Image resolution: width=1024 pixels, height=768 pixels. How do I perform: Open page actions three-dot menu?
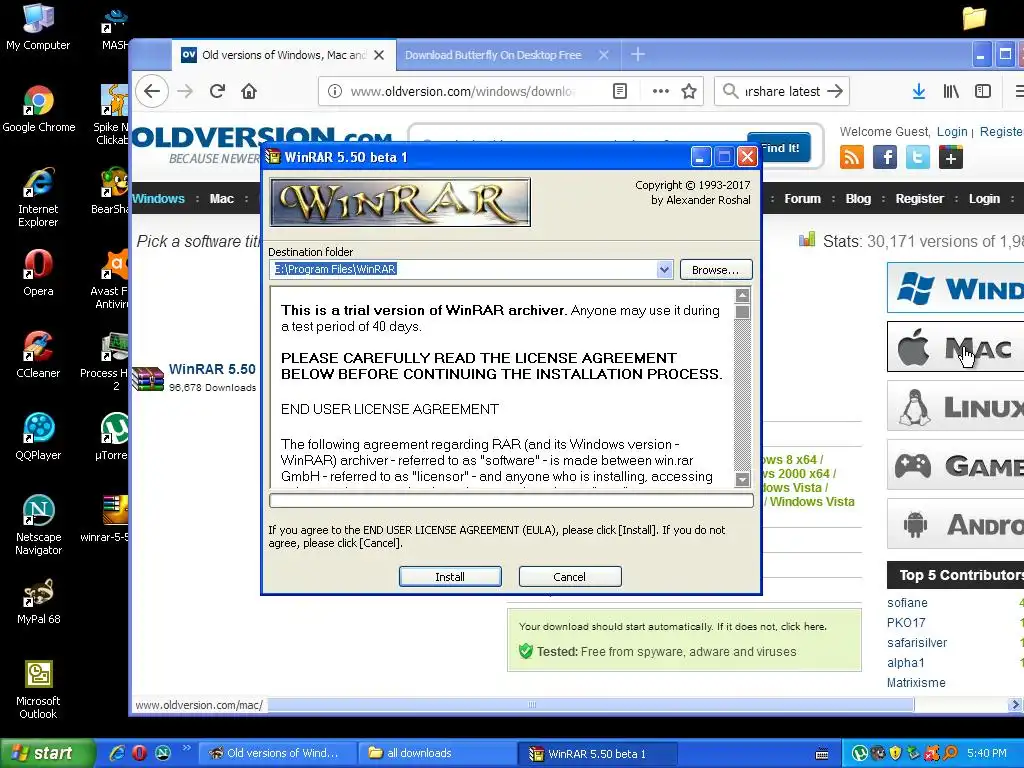[660, 91]
